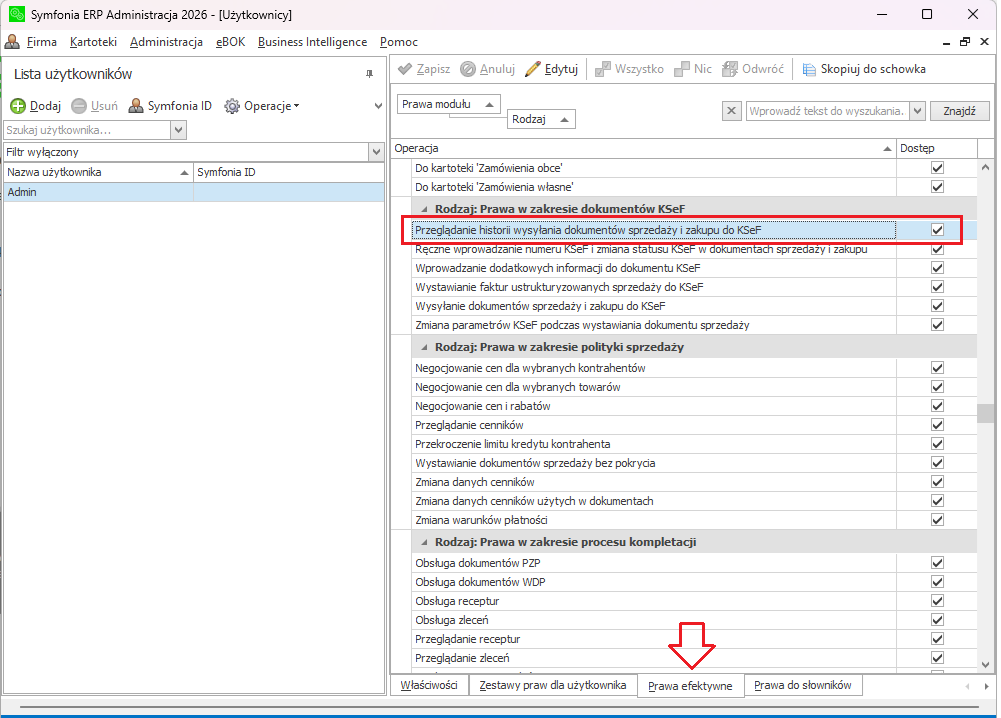Toggle checkbox for Wysyłanie dokumentów do KSeF
The height and width of the screenshot is (718, 1001).
click(x=937, y=306)
